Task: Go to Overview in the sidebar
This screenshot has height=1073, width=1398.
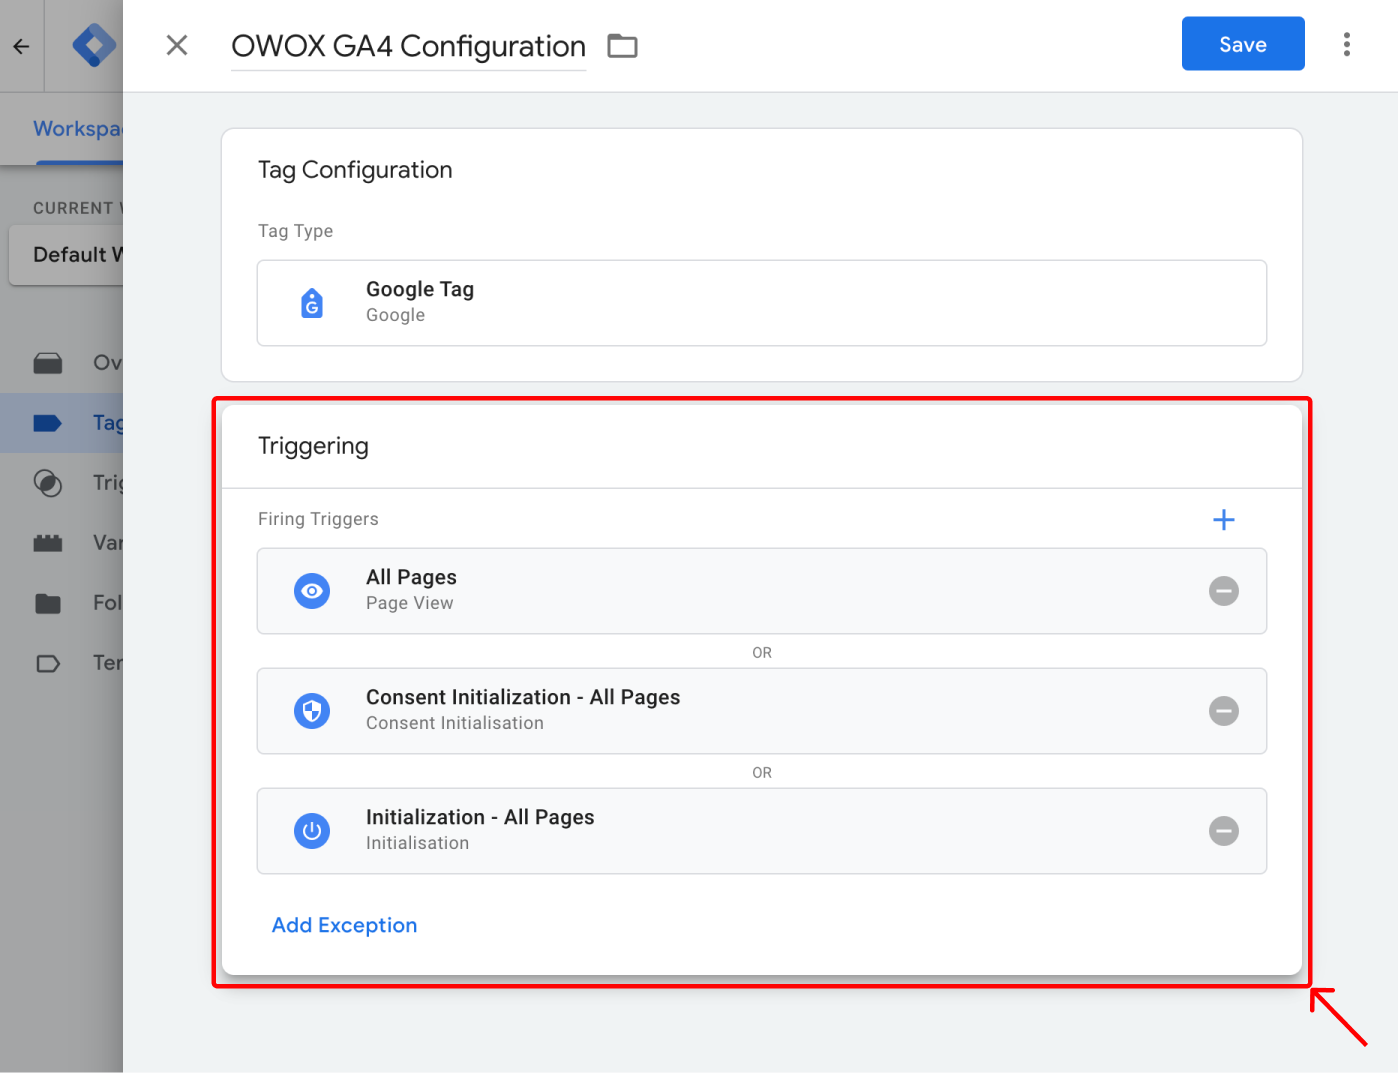Action: (x=62, y=363)
